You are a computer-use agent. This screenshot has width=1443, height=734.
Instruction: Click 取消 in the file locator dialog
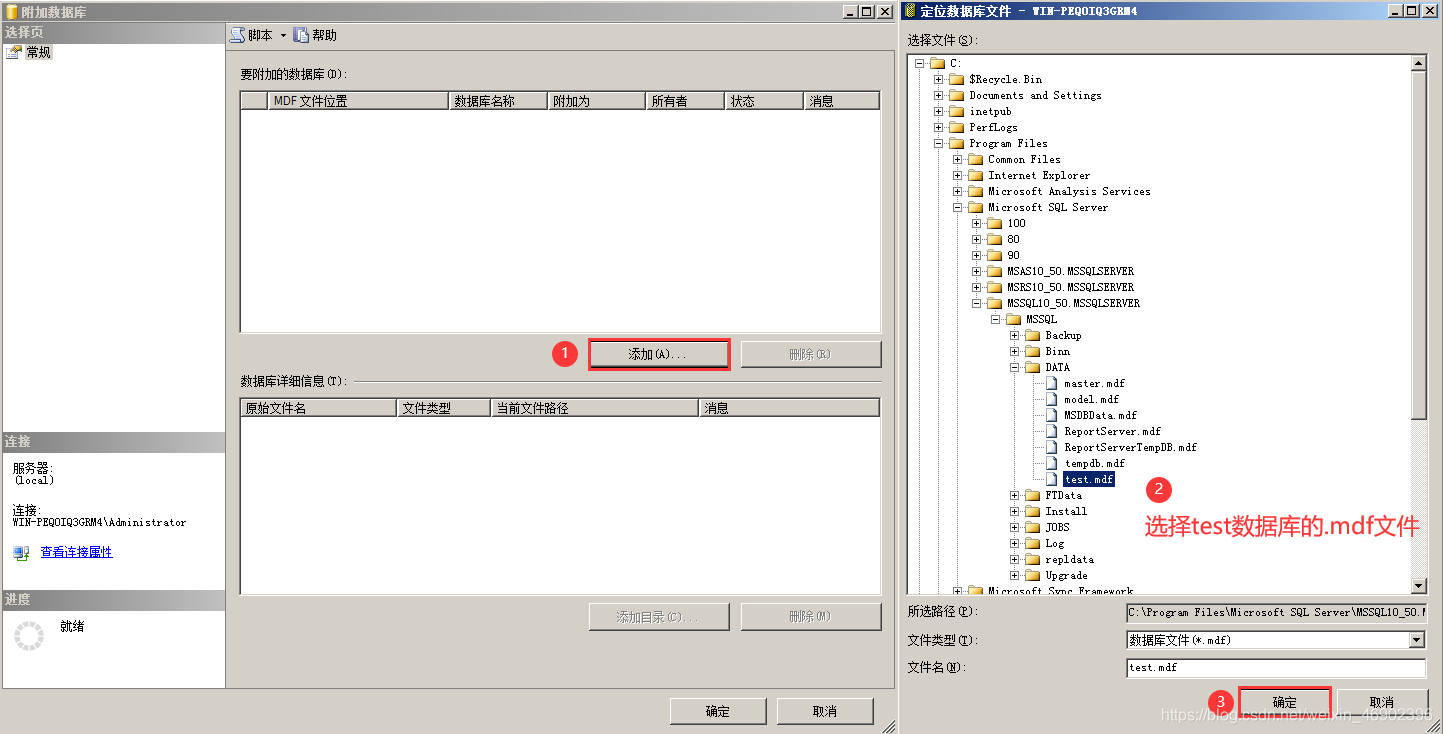1382,702
